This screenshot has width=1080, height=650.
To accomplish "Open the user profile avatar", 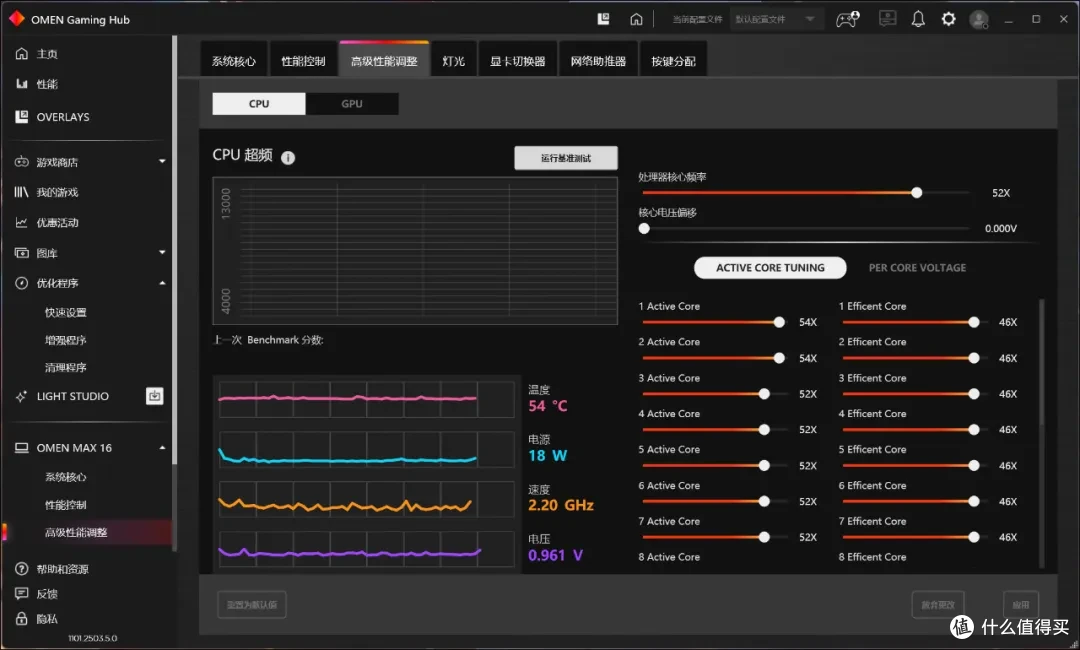I will pos(979,19).
